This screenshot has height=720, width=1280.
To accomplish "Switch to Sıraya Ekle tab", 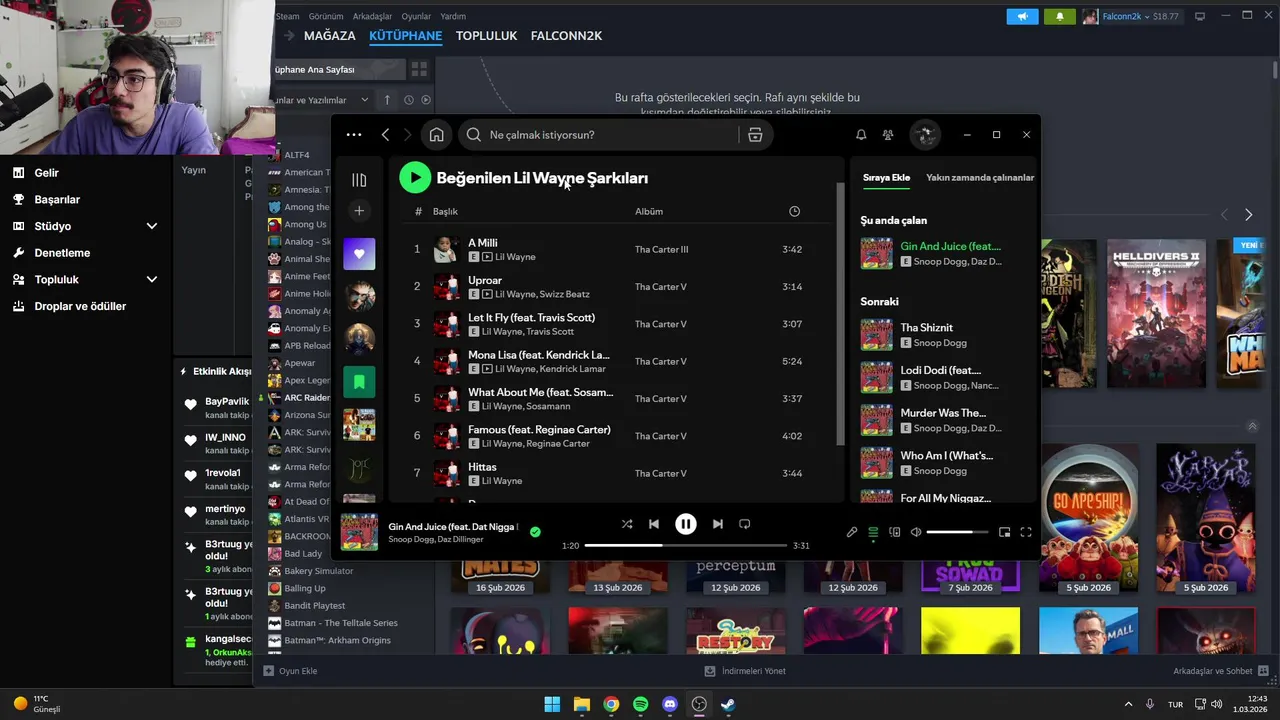I will [x=886, y=178].
